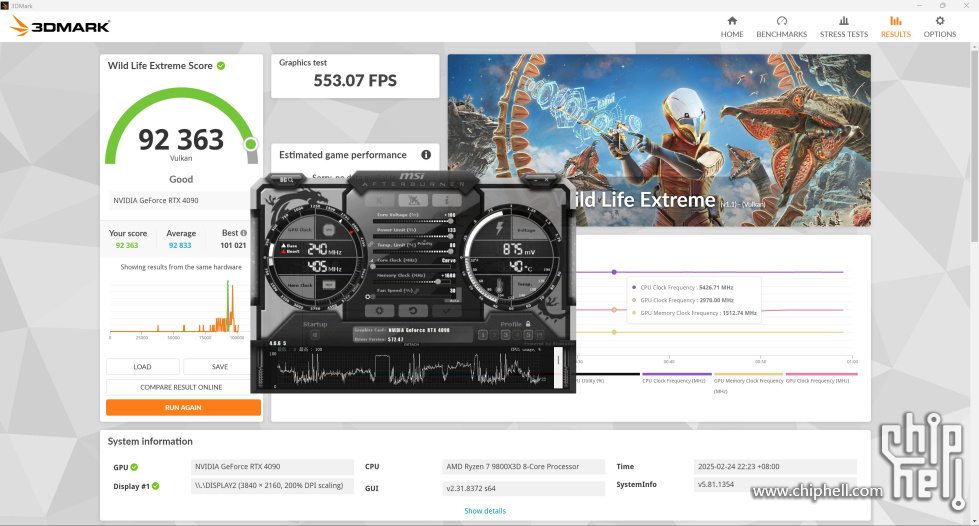Open the OPTIONS tab
This screenshot has width=979, height=526.
940,27
